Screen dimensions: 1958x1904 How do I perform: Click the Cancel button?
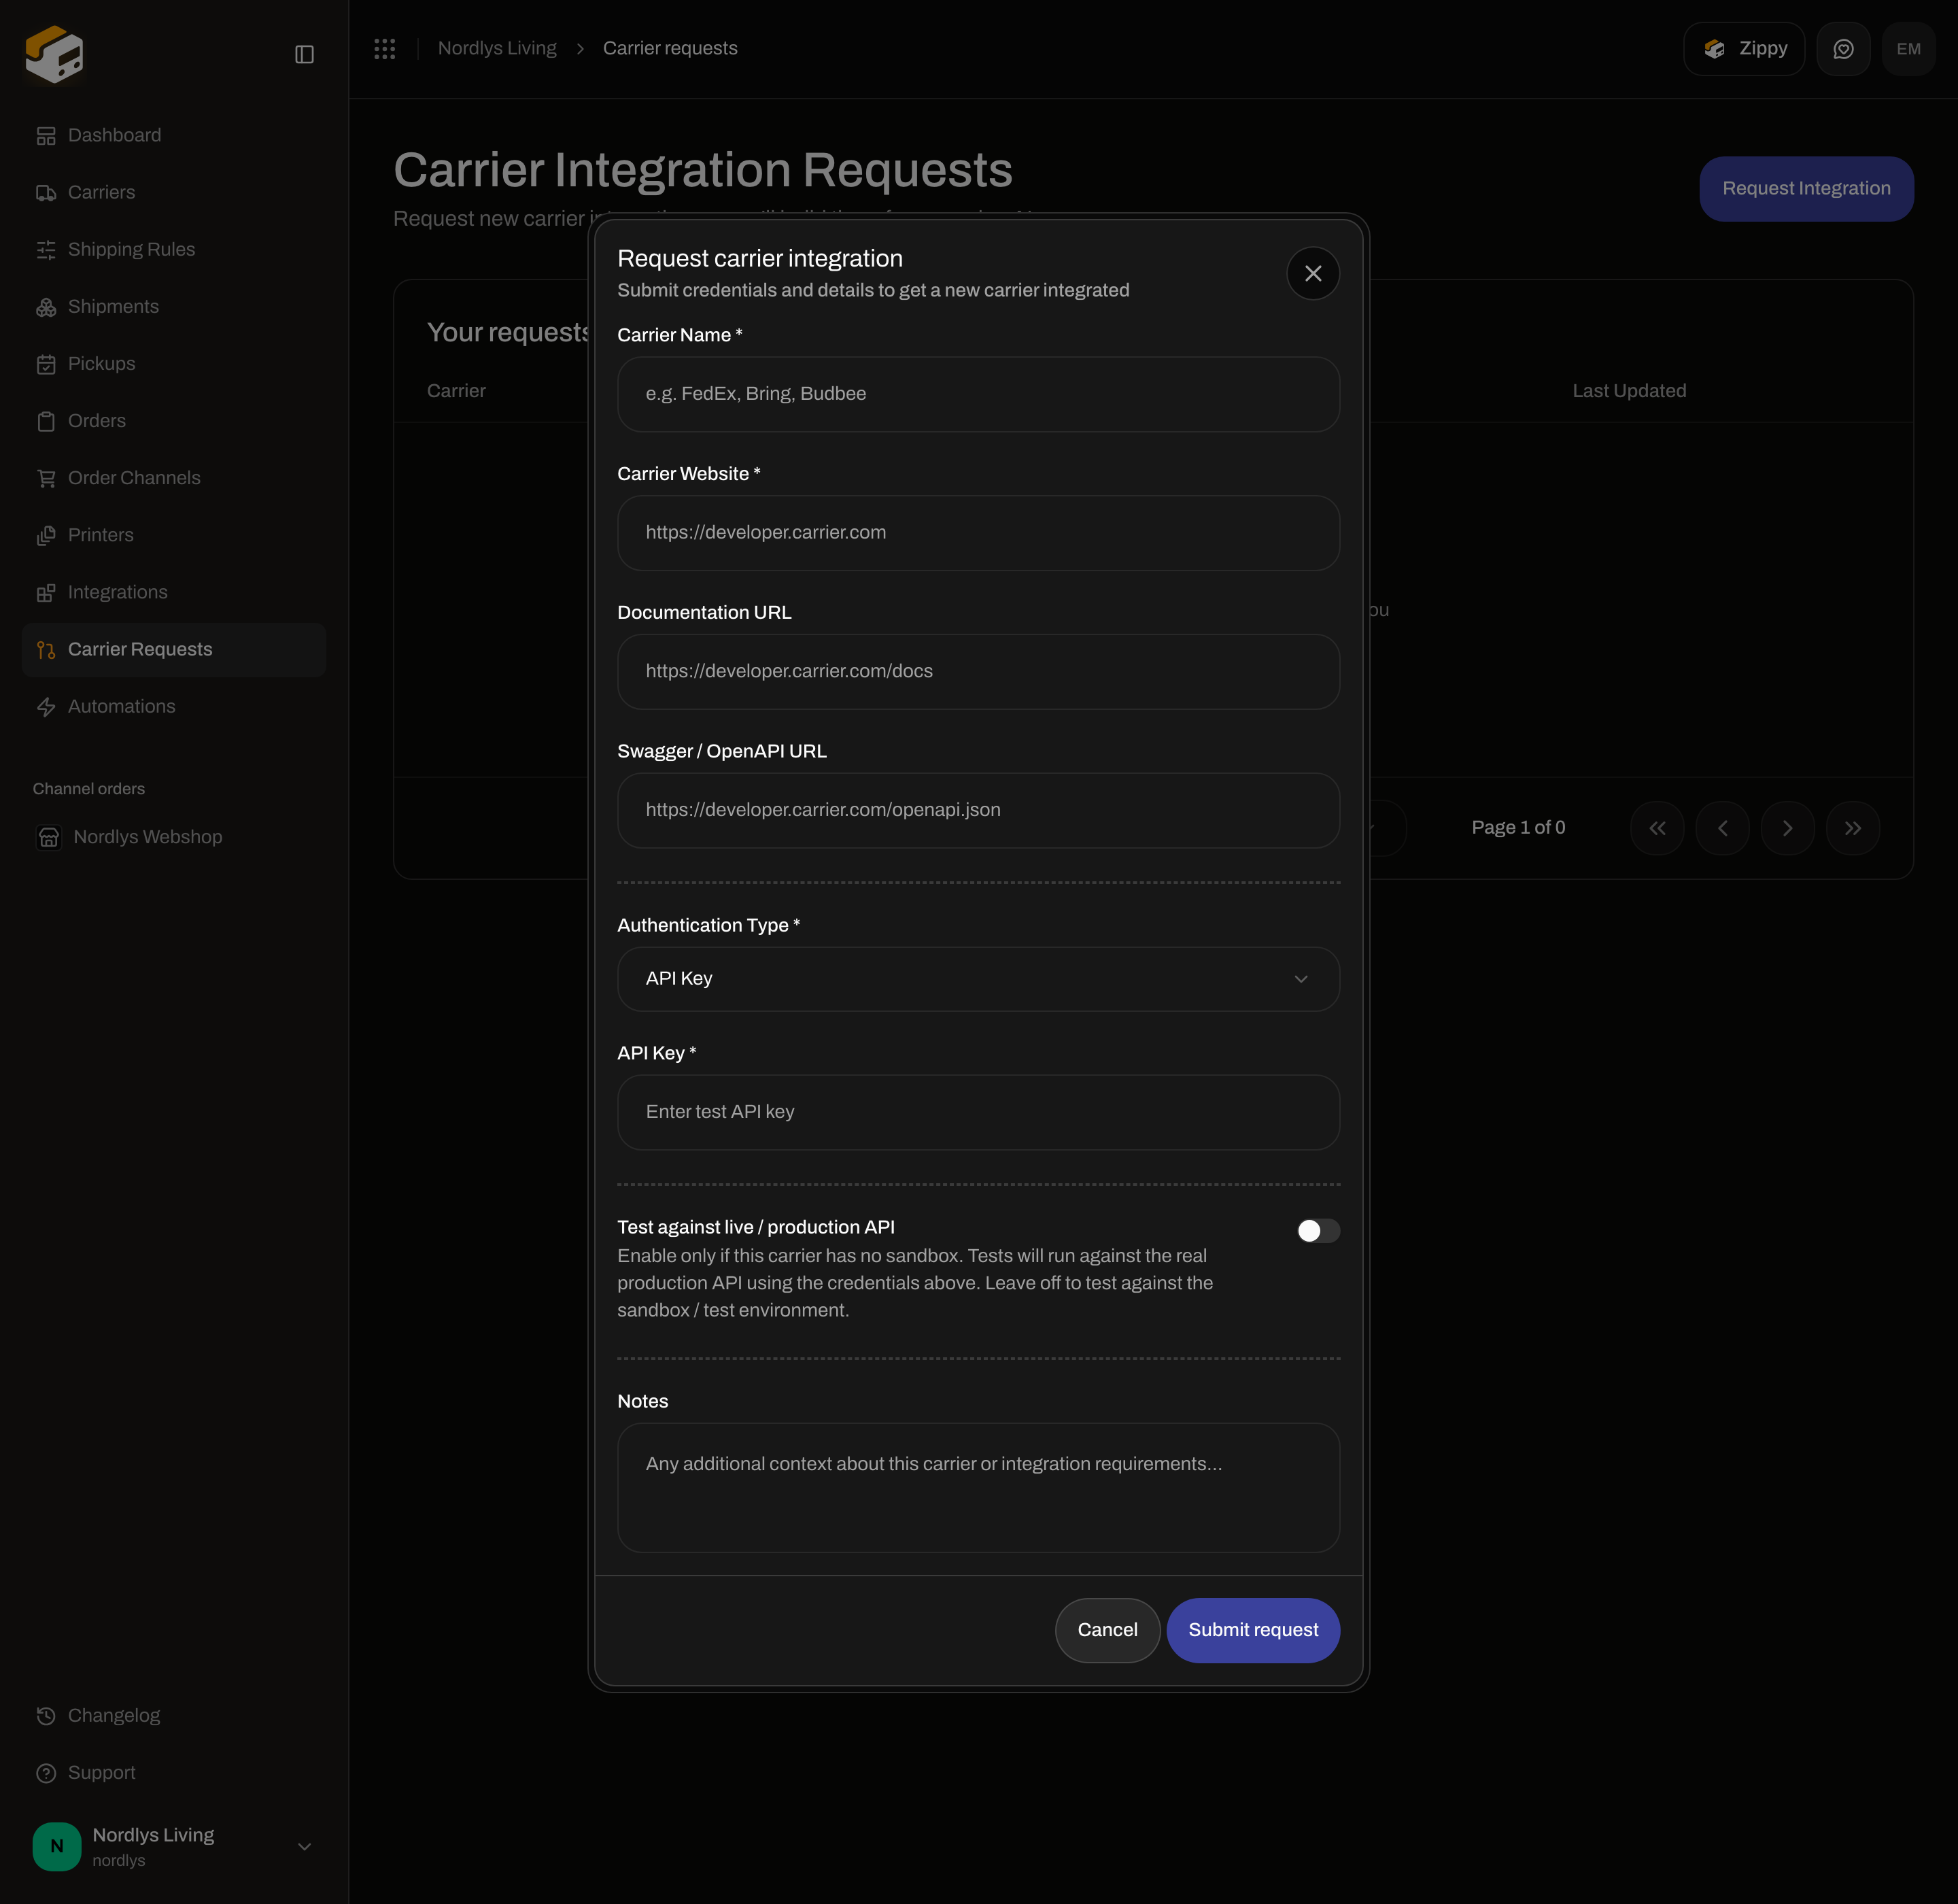coord(1107,1630)
